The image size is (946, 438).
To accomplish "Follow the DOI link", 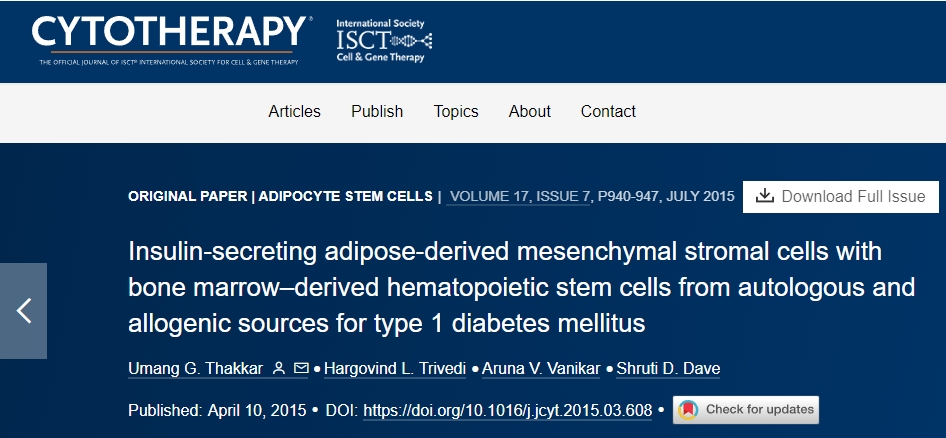I will 507,410.
